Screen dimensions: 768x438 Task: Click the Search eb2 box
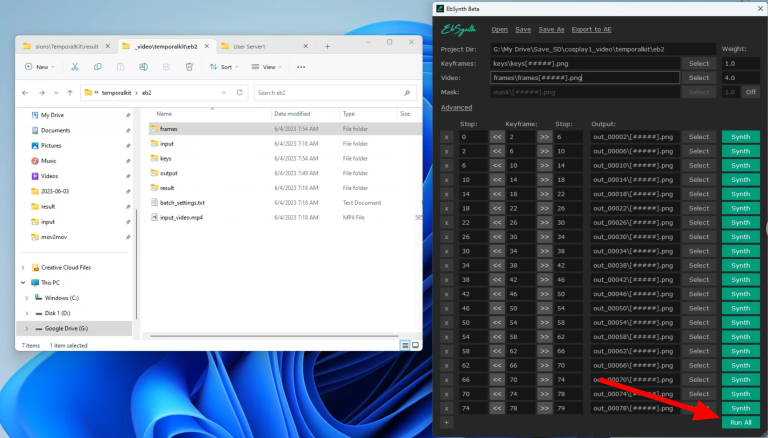click(x=335, y=93)
